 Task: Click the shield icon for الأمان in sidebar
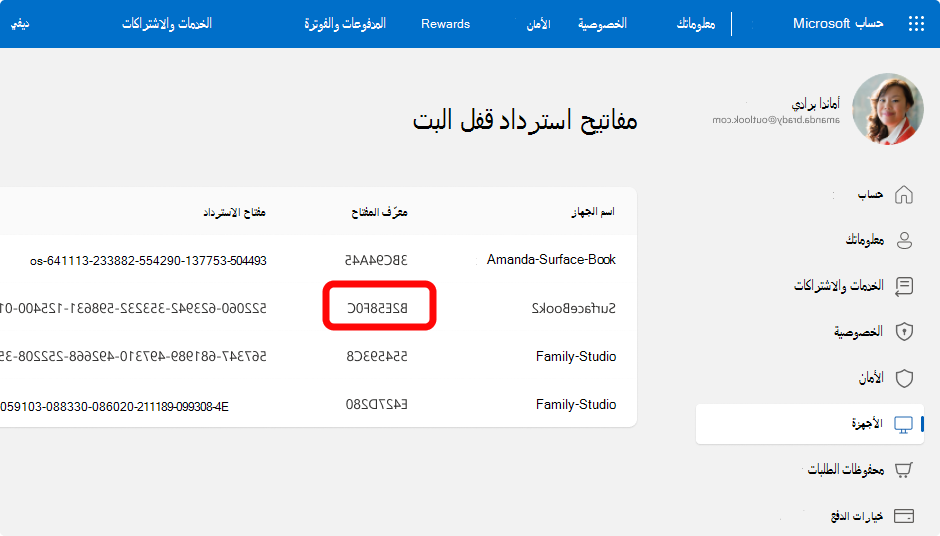tap(904, 378)
